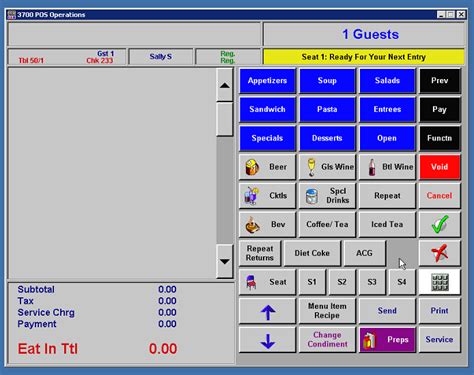This screenshot has width=474, height=375.
Task: Send the order with Send button
Action: click(387, 311)
